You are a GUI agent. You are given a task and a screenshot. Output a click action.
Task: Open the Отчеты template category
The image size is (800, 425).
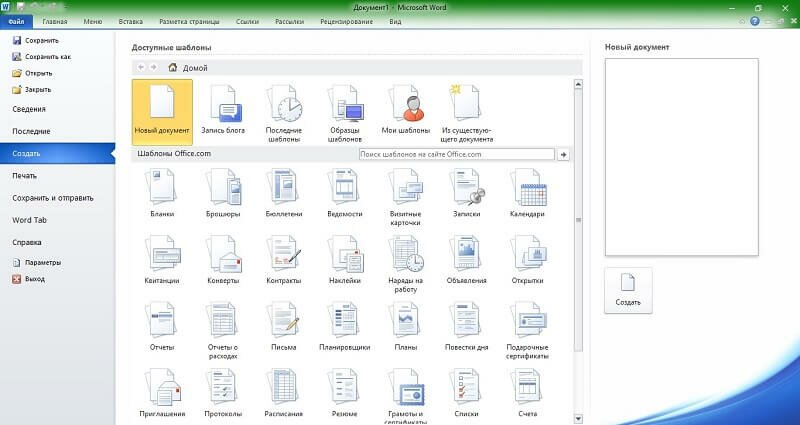pos(162,326)
